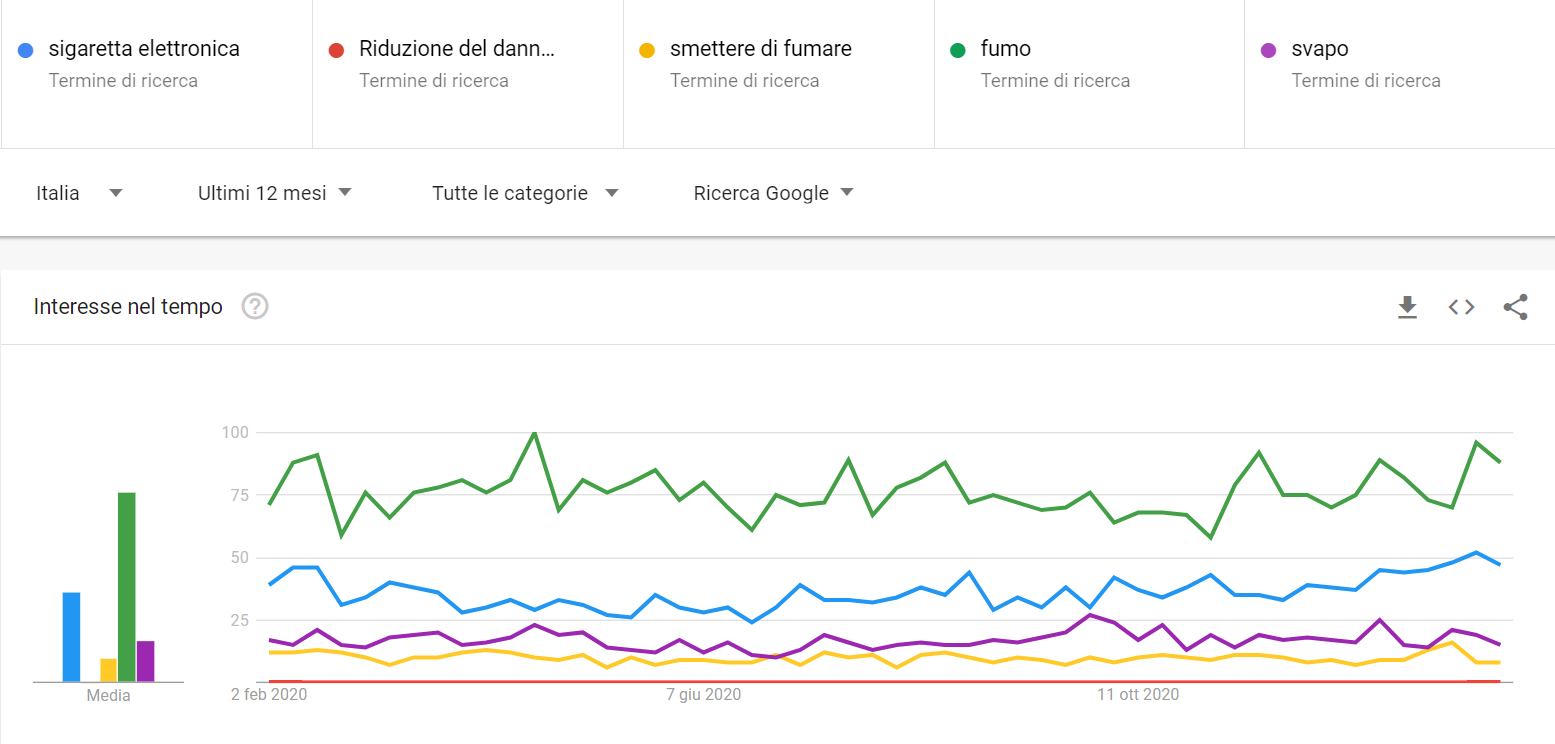Click the 100 peak on green line
The height and width of the screenshot is (744, 1555).
tap(534, 433)
